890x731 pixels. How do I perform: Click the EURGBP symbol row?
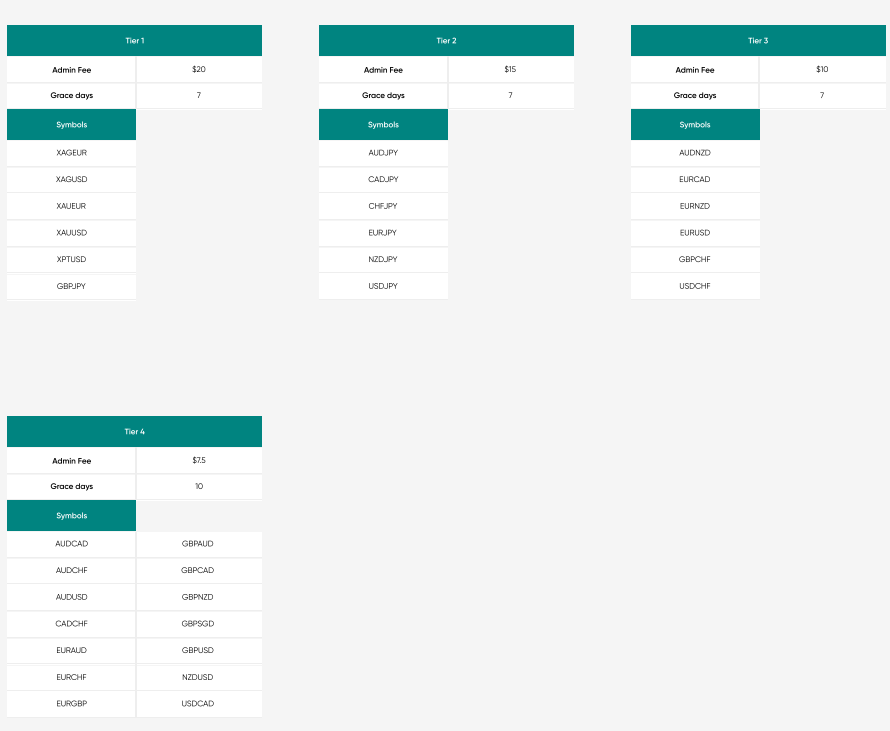pos(71,704)
